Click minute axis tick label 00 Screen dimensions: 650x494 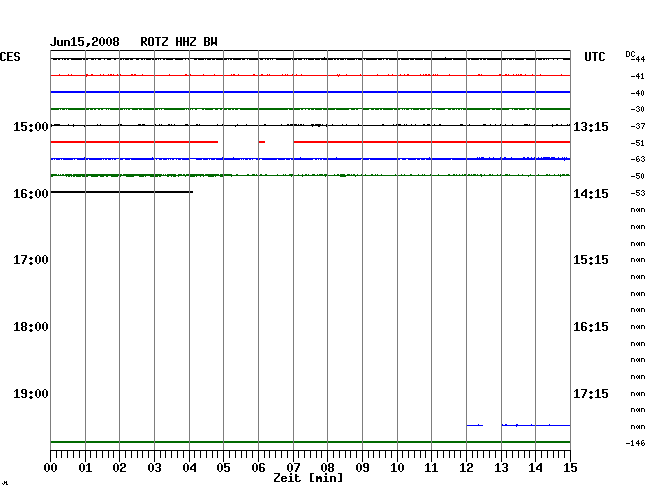51,468
